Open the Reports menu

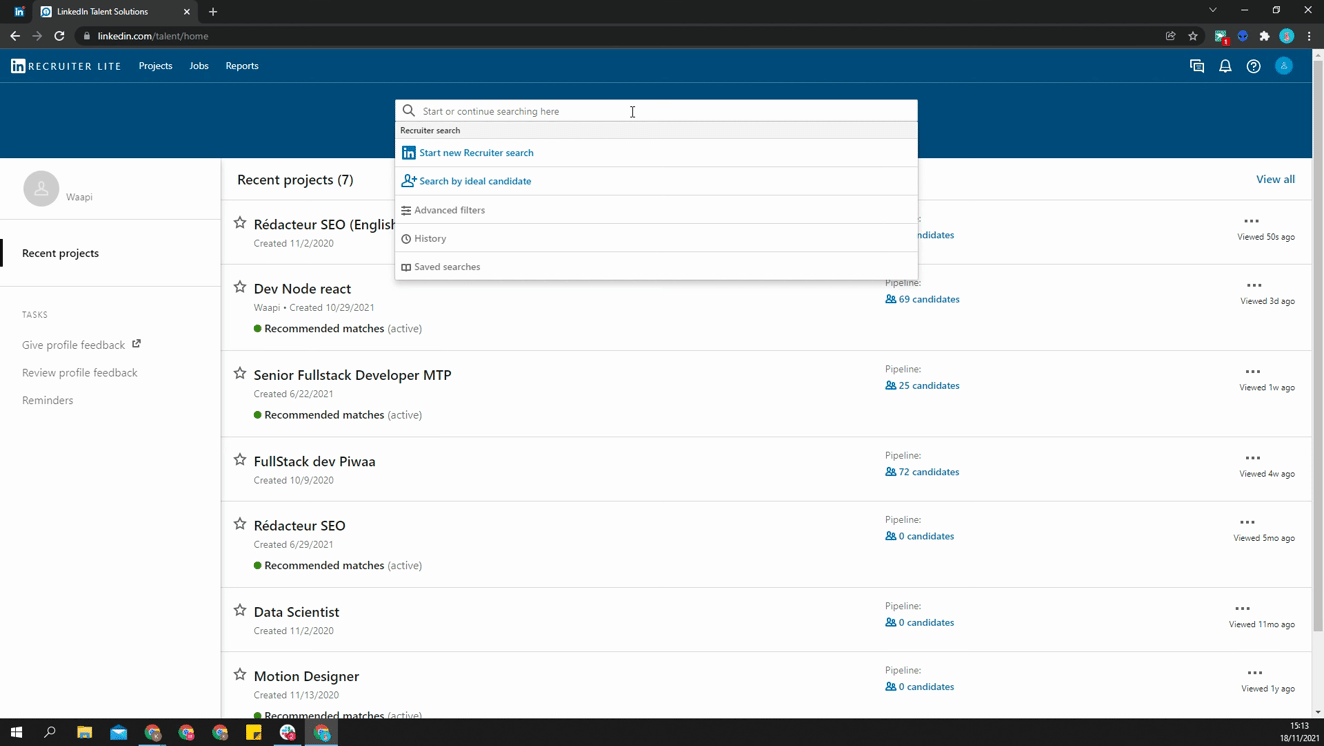pyautogui.click(x=242, y=66)
